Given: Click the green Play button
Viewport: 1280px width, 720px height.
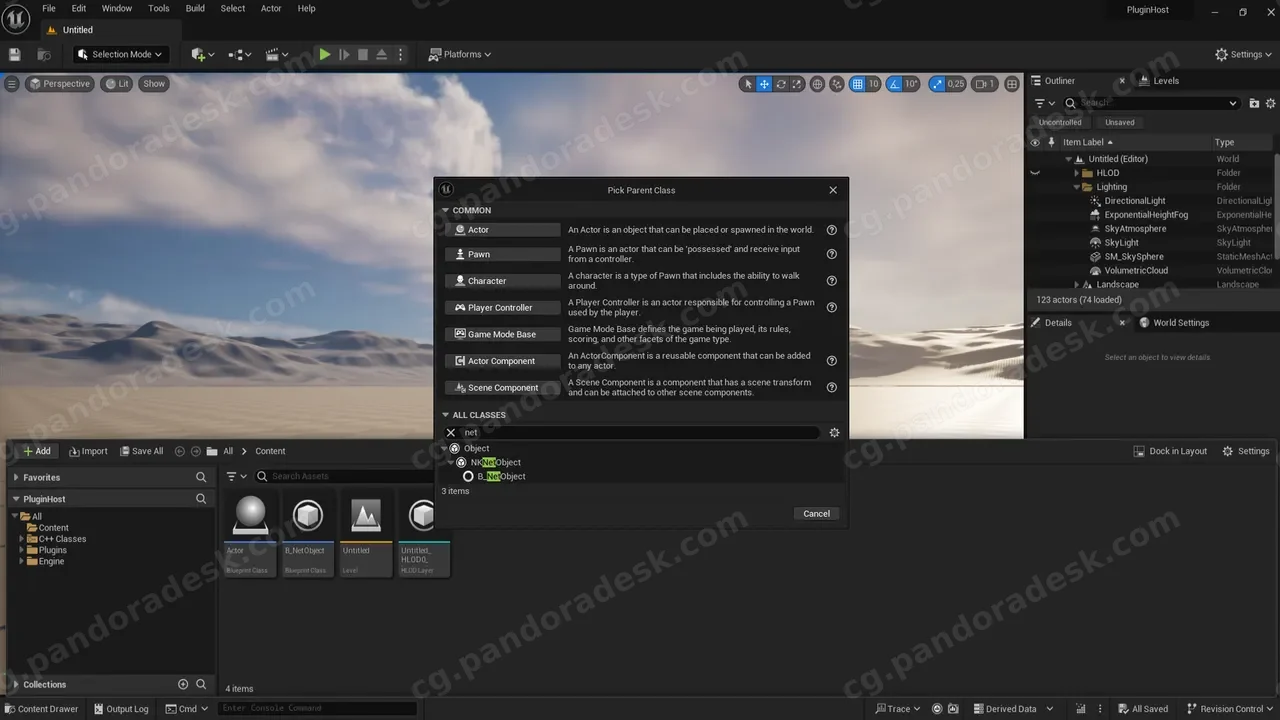Looking at the screenshot, I should [325, 55].
